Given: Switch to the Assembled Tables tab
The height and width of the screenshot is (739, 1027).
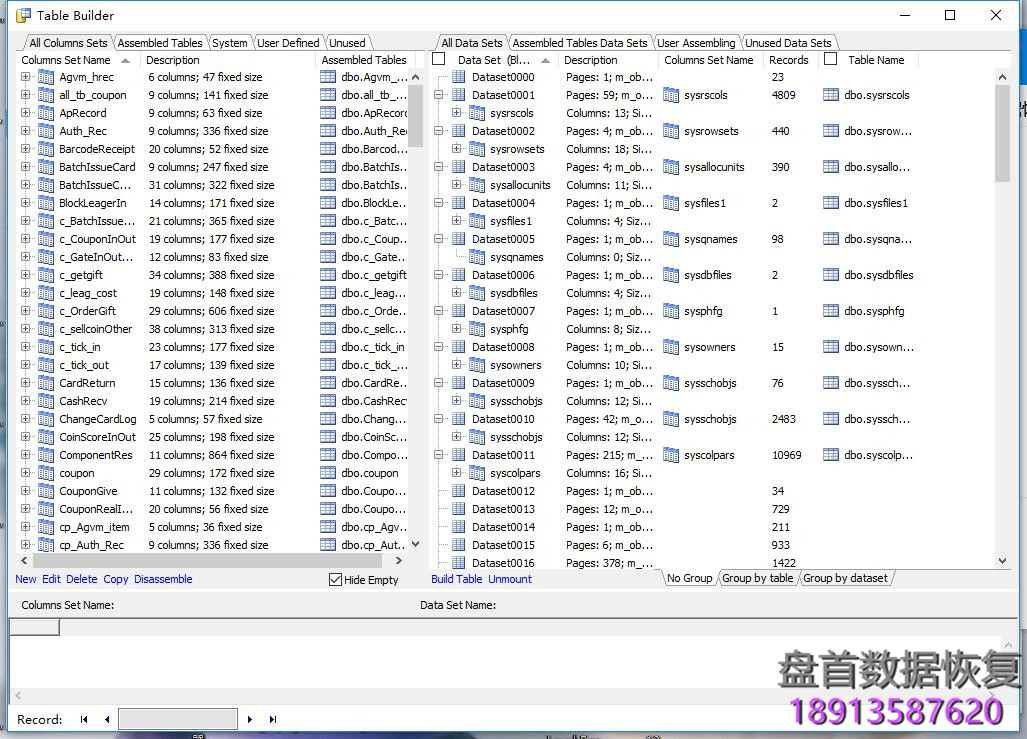Looking at the screenshot, I should tap(160, 43).
